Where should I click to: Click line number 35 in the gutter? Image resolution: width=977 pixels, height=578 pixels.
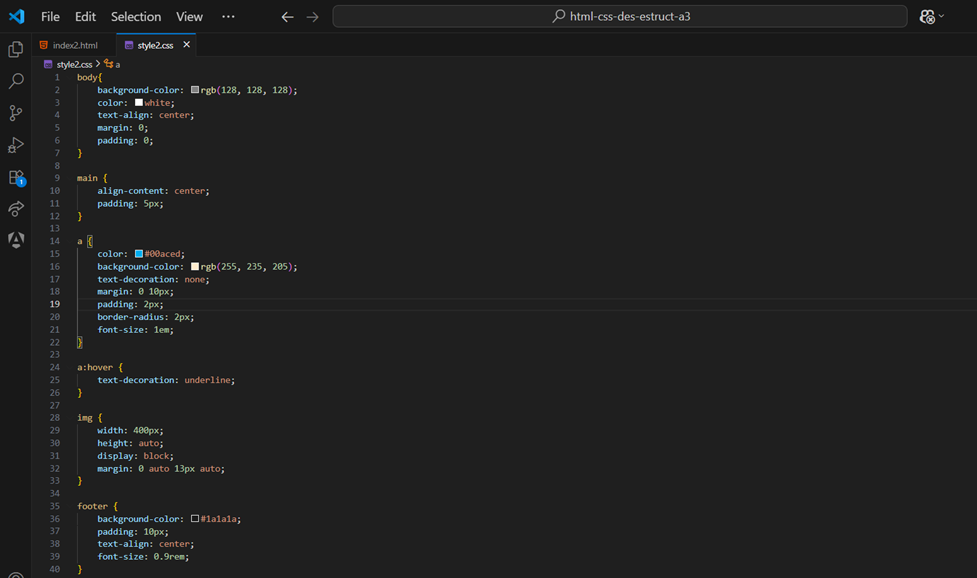point(55,506)
